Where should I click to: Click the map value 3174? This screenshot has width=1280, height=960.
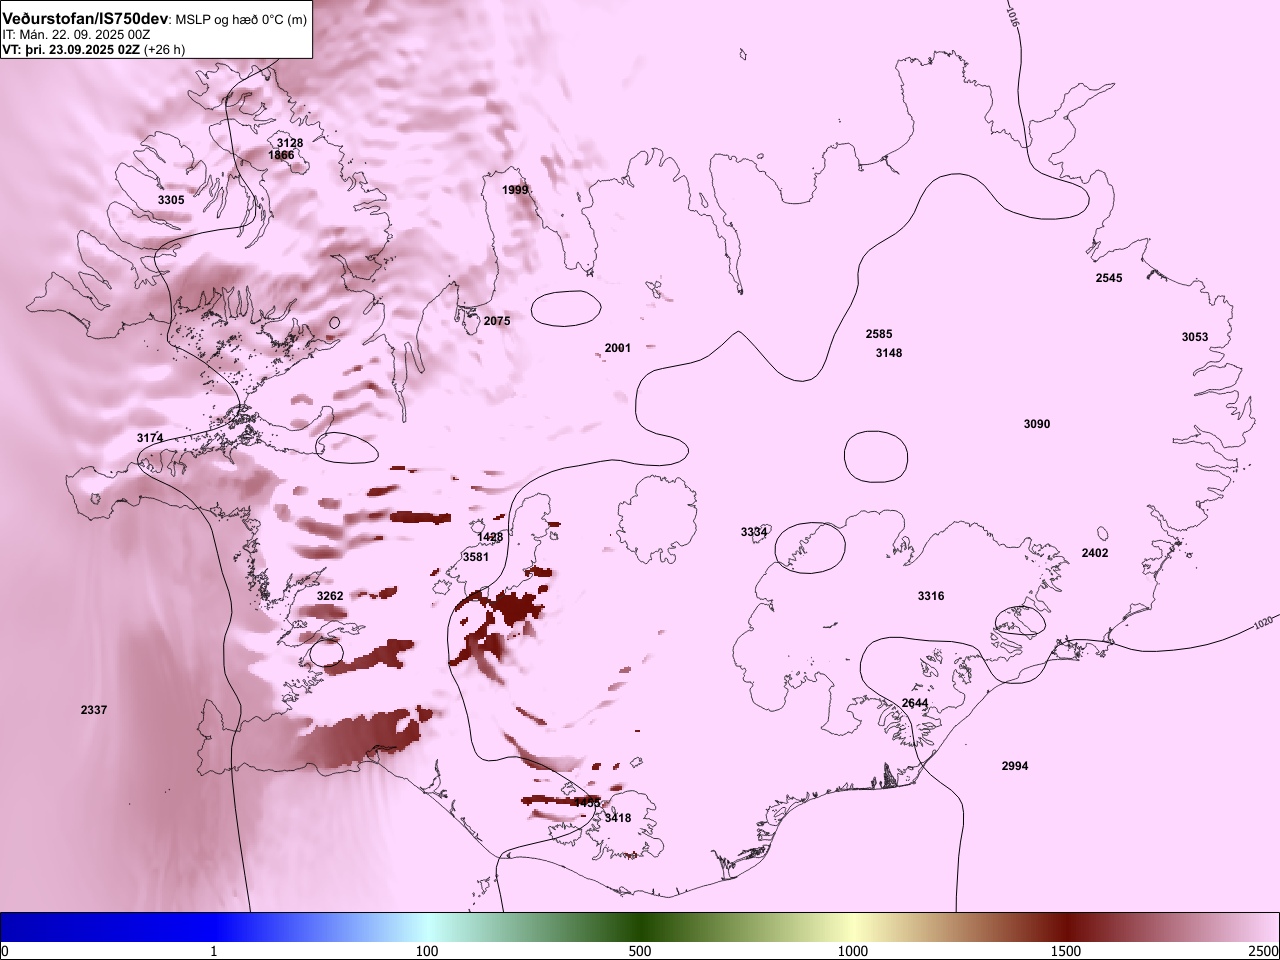[150, 438]
